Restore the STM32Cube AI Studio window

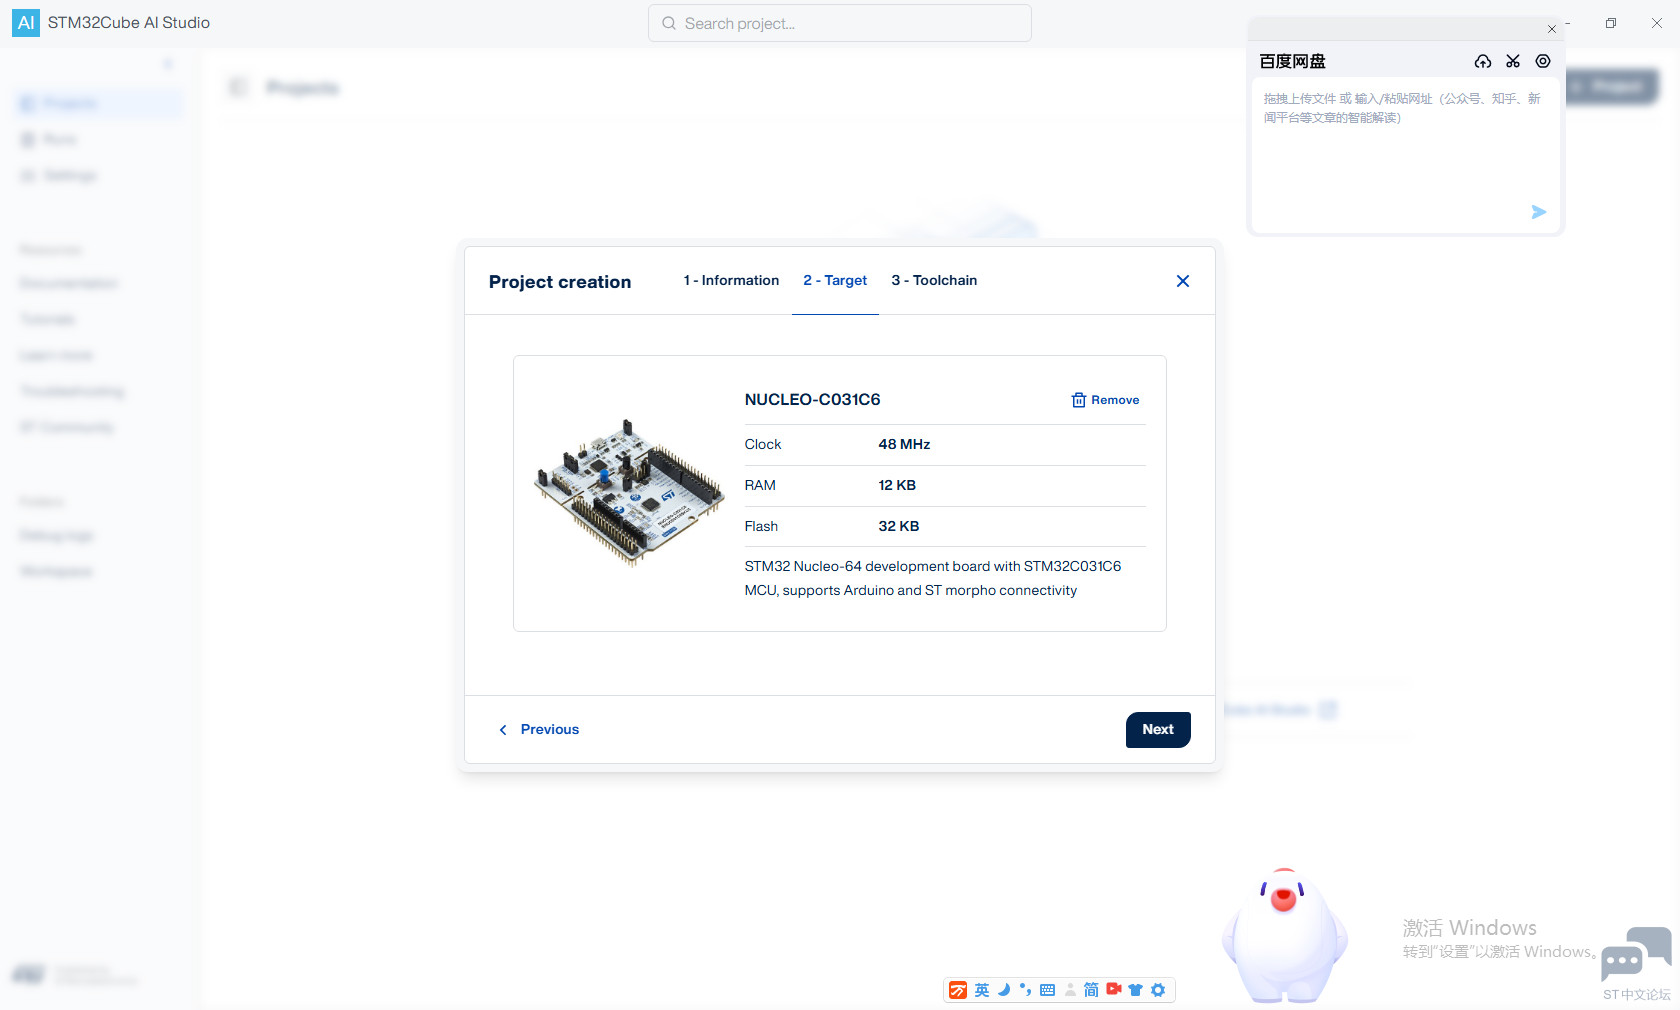tap(1611, 23)
